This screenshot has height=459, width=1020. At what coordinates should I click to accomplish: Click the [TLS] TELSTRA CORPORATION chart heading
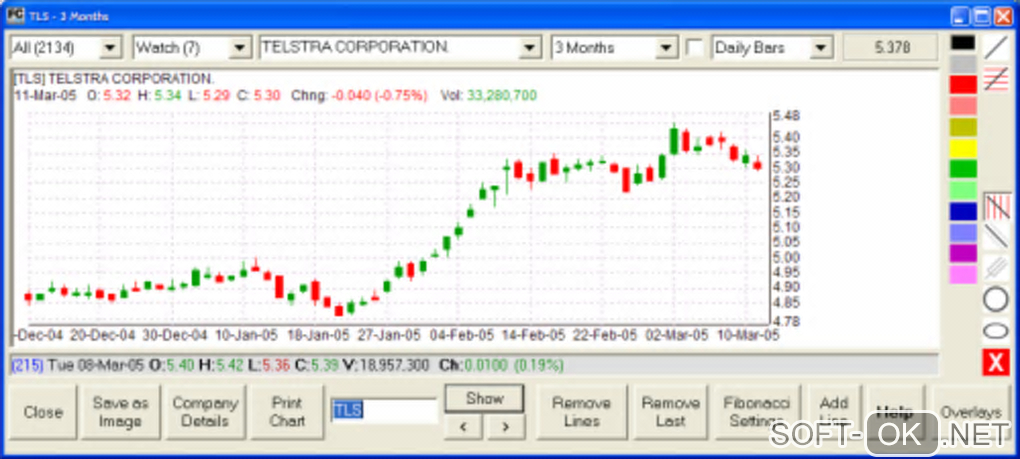coord(113,79)
